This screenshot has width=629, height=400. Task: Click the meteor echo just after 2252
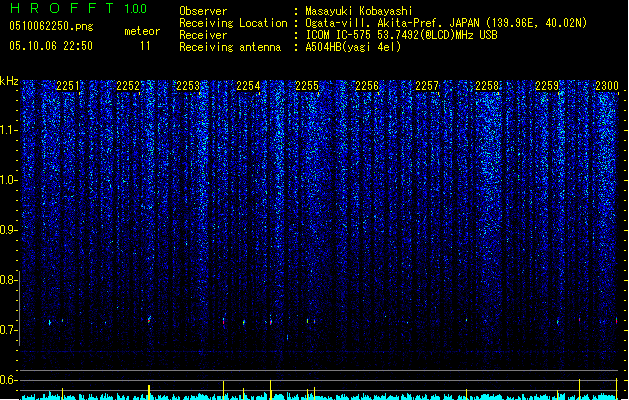click(149, 320)
